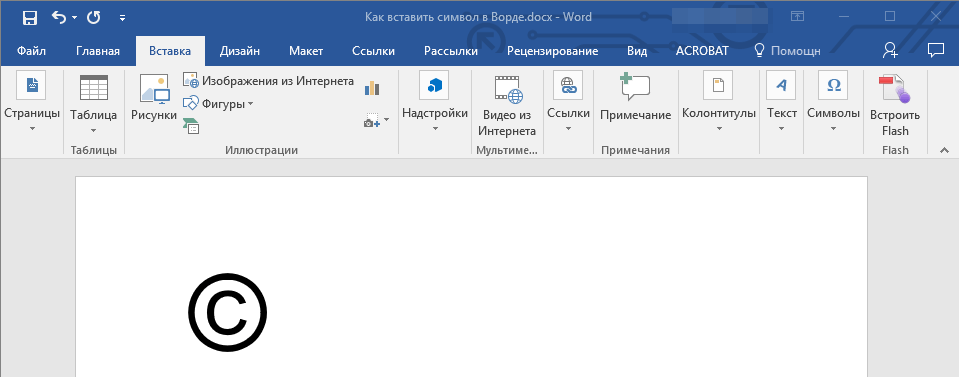Open the Файл tab
This screenshot has height=377, width=959.
click(x=31, y=51)
